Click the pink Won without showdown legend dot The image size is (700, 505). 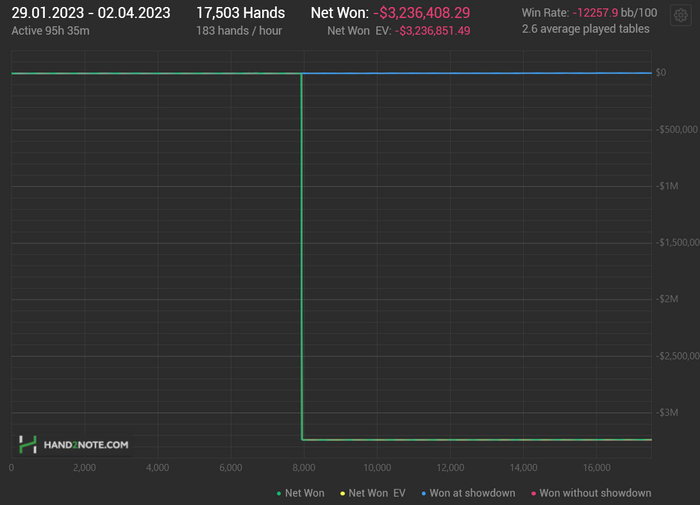533,493
